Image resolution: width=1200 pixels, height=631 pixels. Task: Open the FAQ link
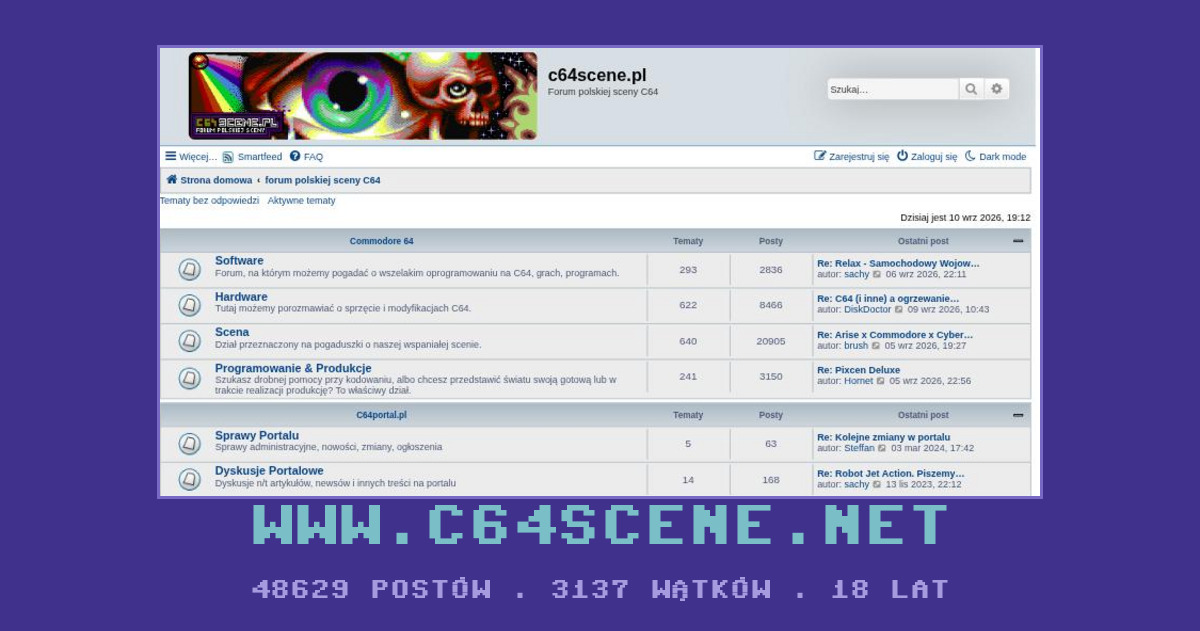tap(306, 157)
